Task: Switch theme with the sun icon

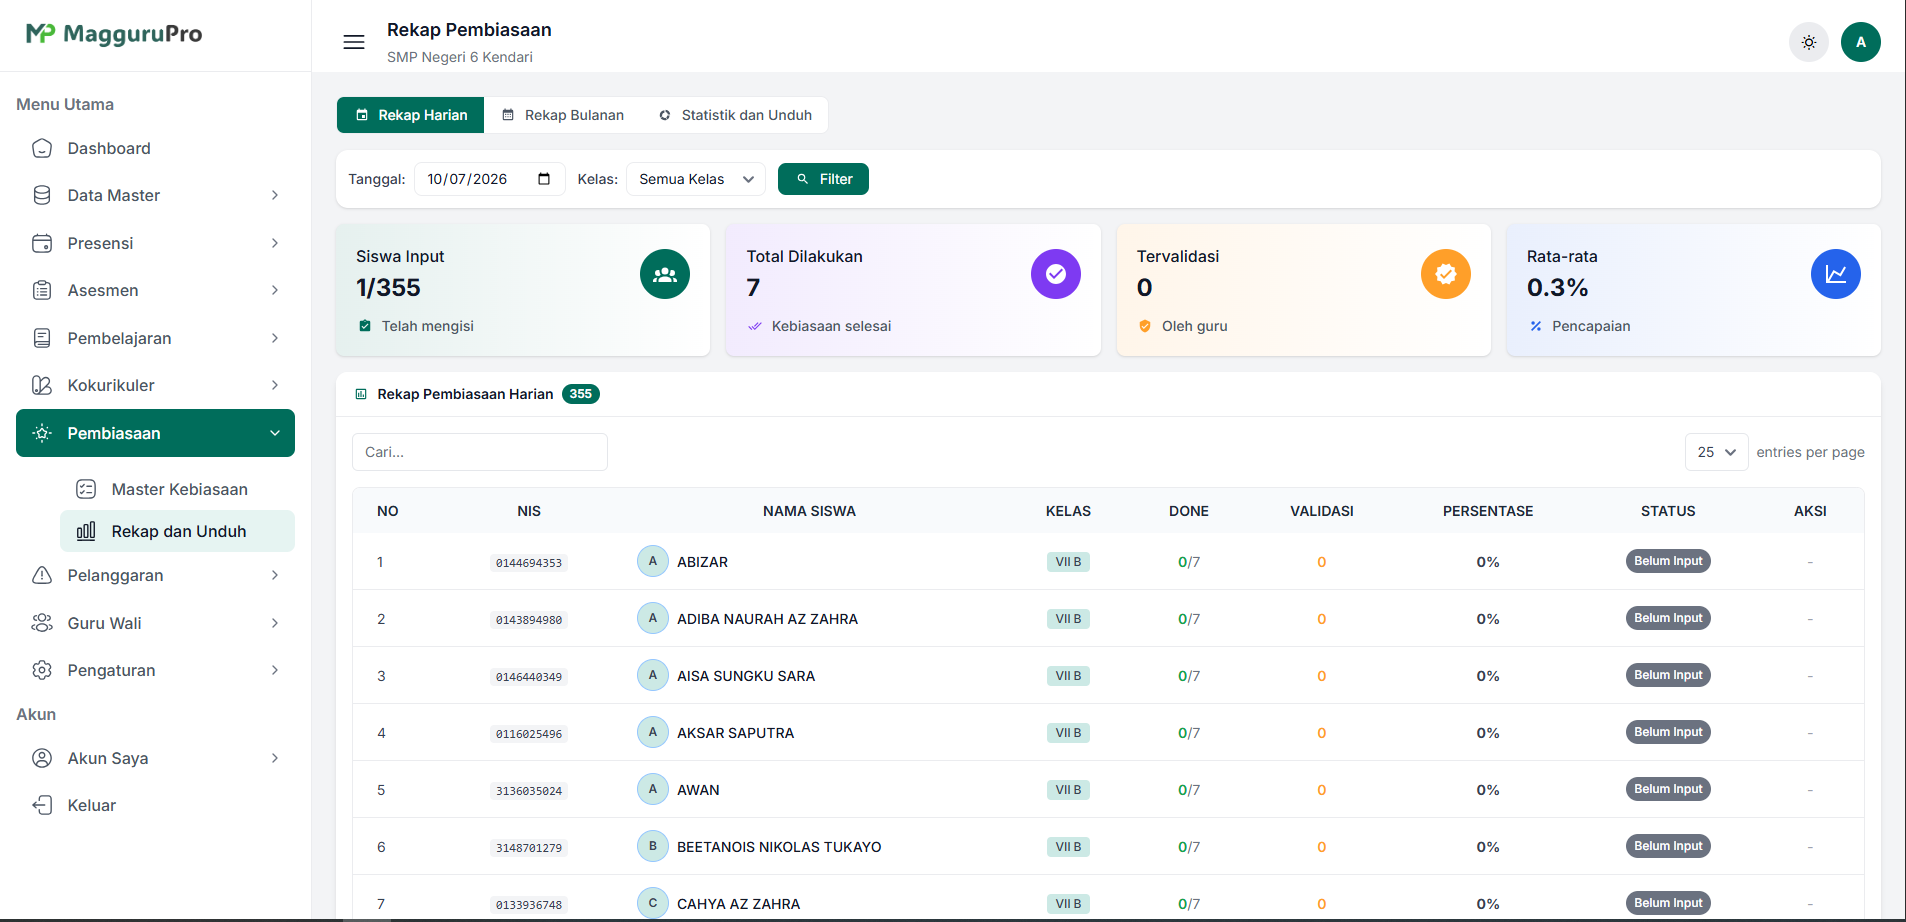Action: click(1809, 42)
